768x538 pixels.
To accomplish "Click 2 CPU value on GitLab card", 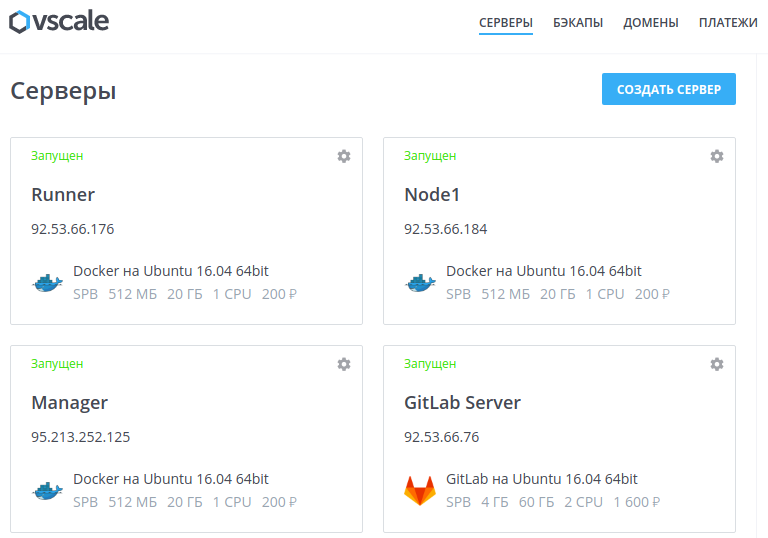I will (x=583, y=502).
